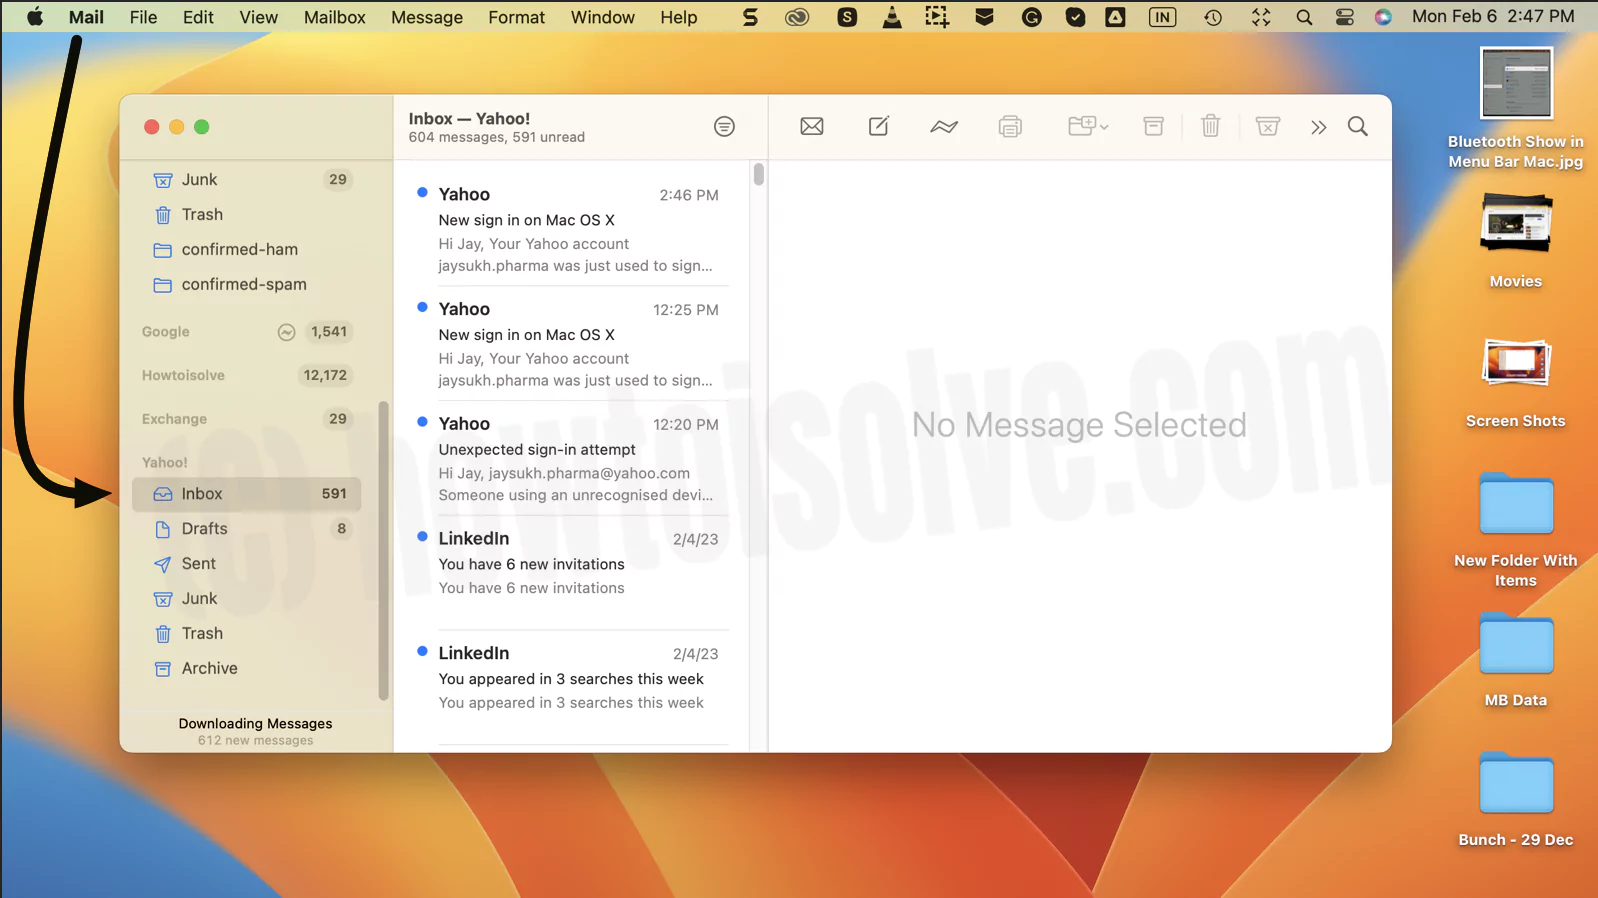Select the Movies desktop item
This screenshot has width=1598, height=898.
click(1515, 241)
